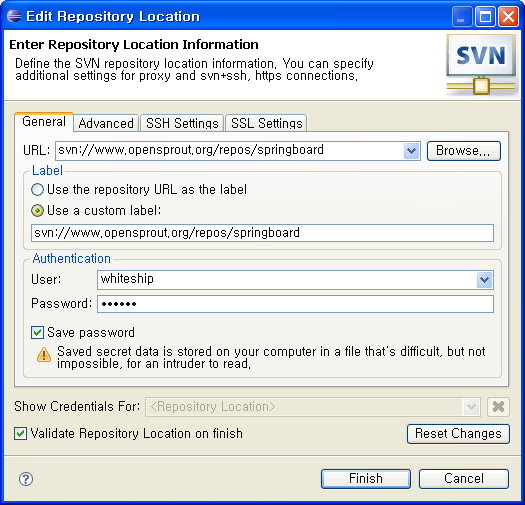Click the Reset Changes button
525x505 pixels.
coord(458,434)
